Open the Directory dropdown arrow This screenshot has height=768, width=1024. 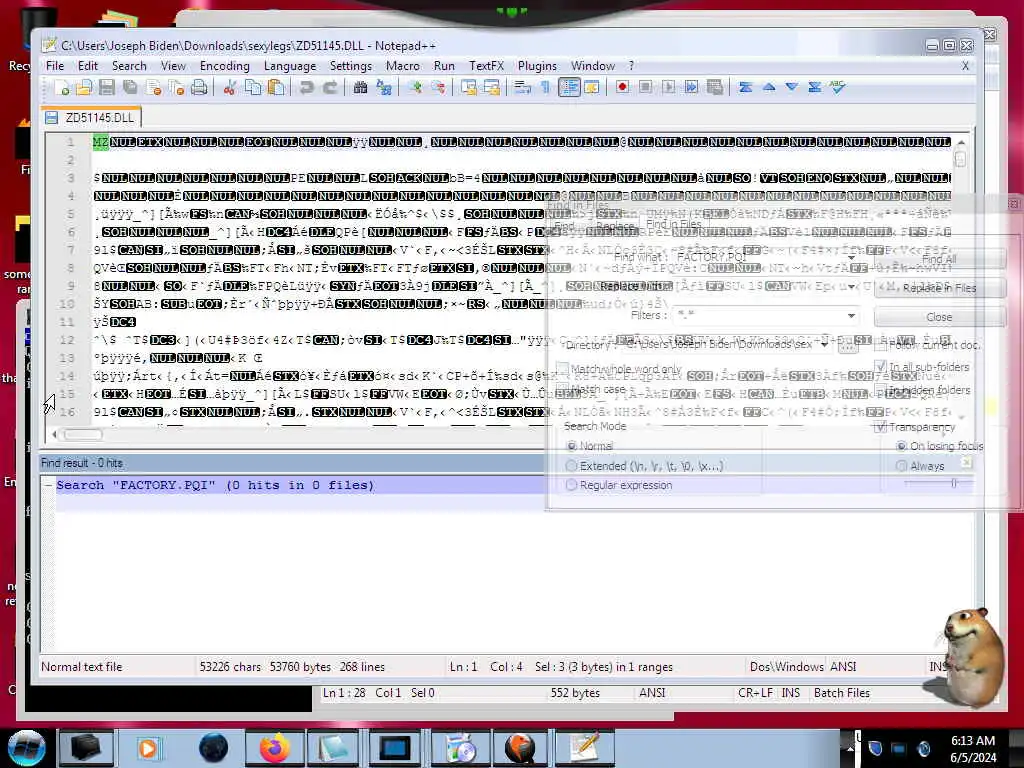point(825,344)
